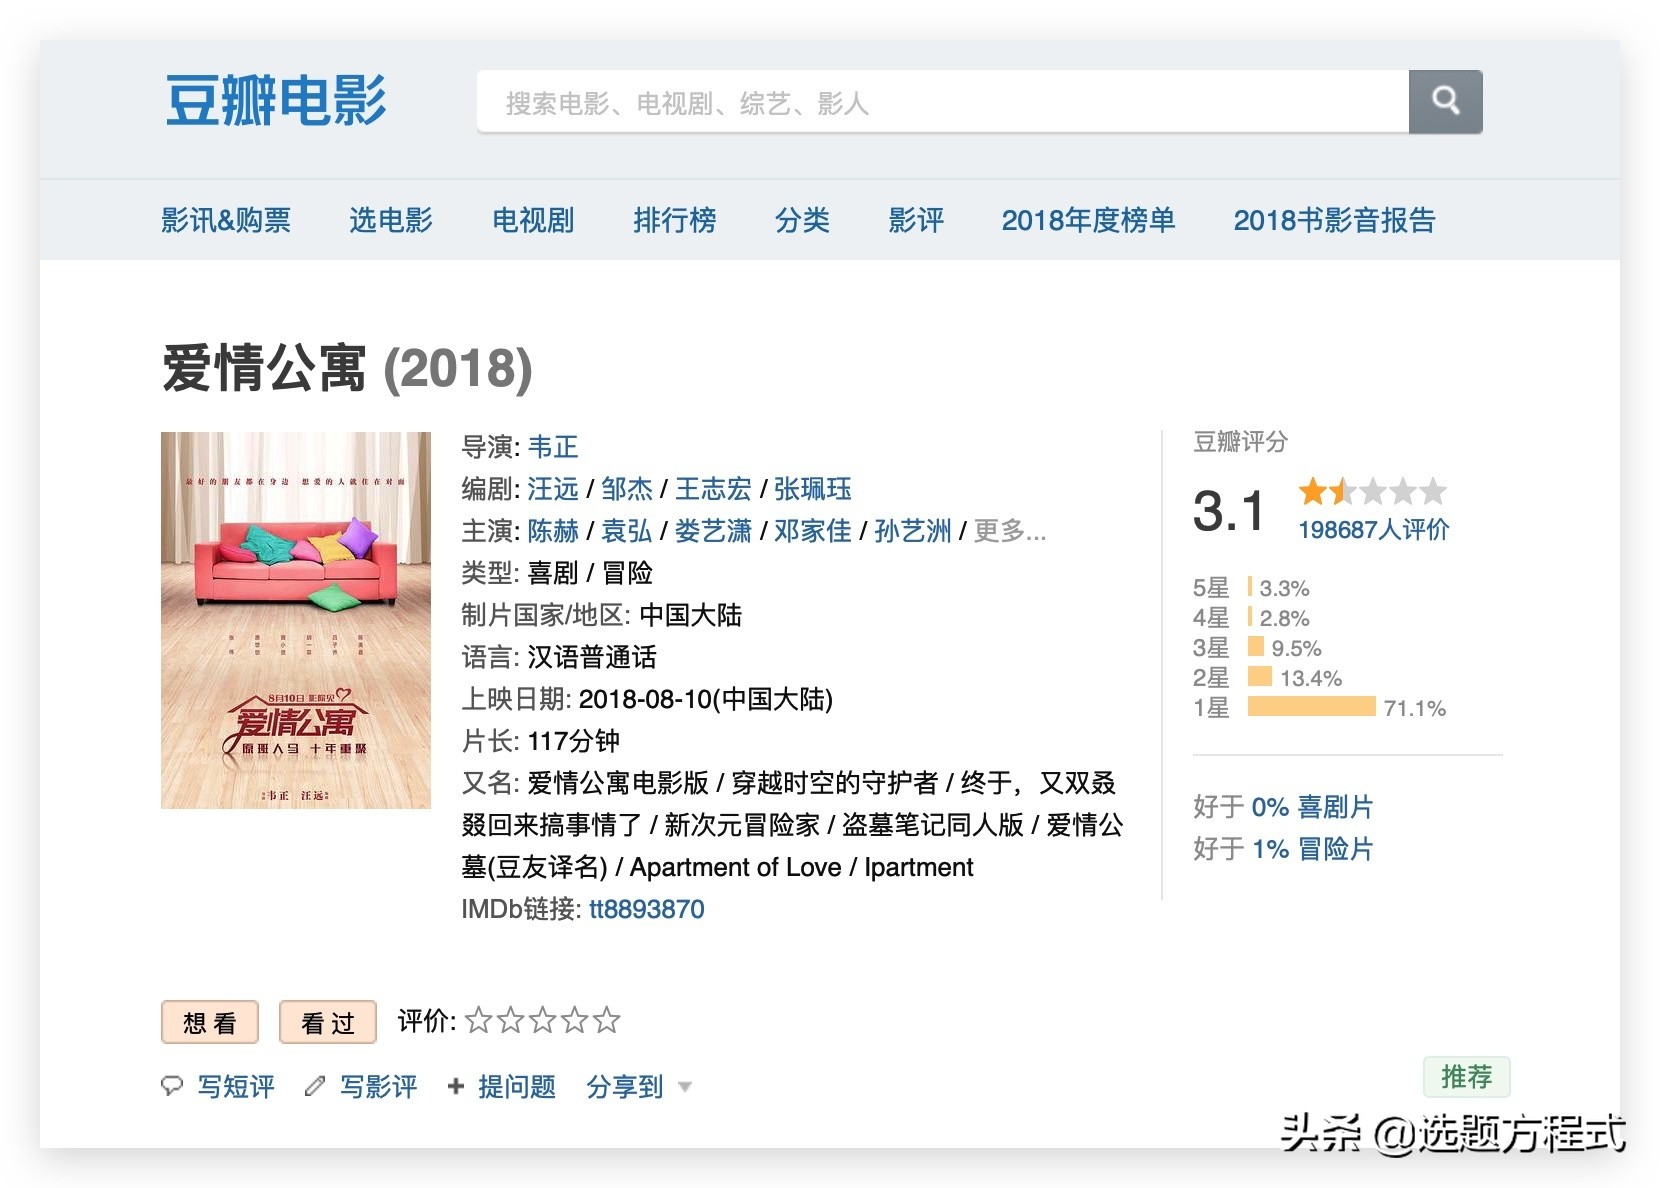The height and width of the screenshot is (1188, 1660).
Task: Click the 爱情公寓 movie poster
Action: tap(296, 620)
